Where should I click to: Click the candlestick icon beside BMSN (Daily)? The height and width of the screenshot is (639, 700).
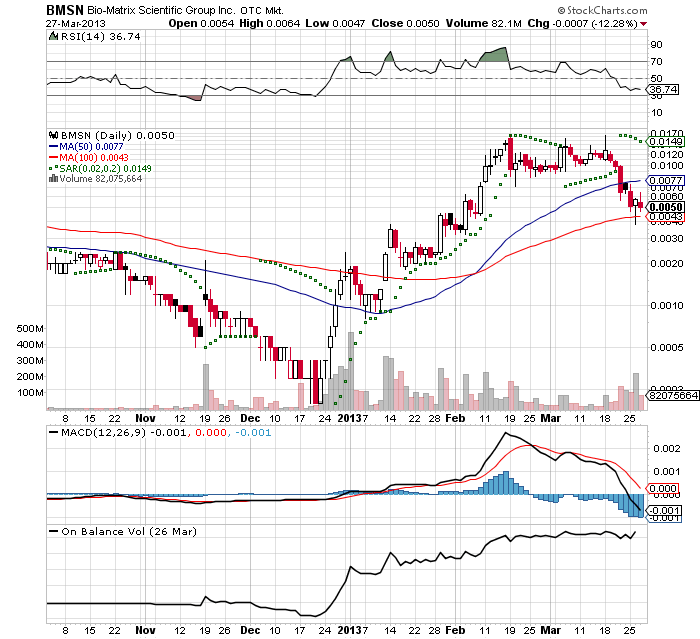click(54, 135)
